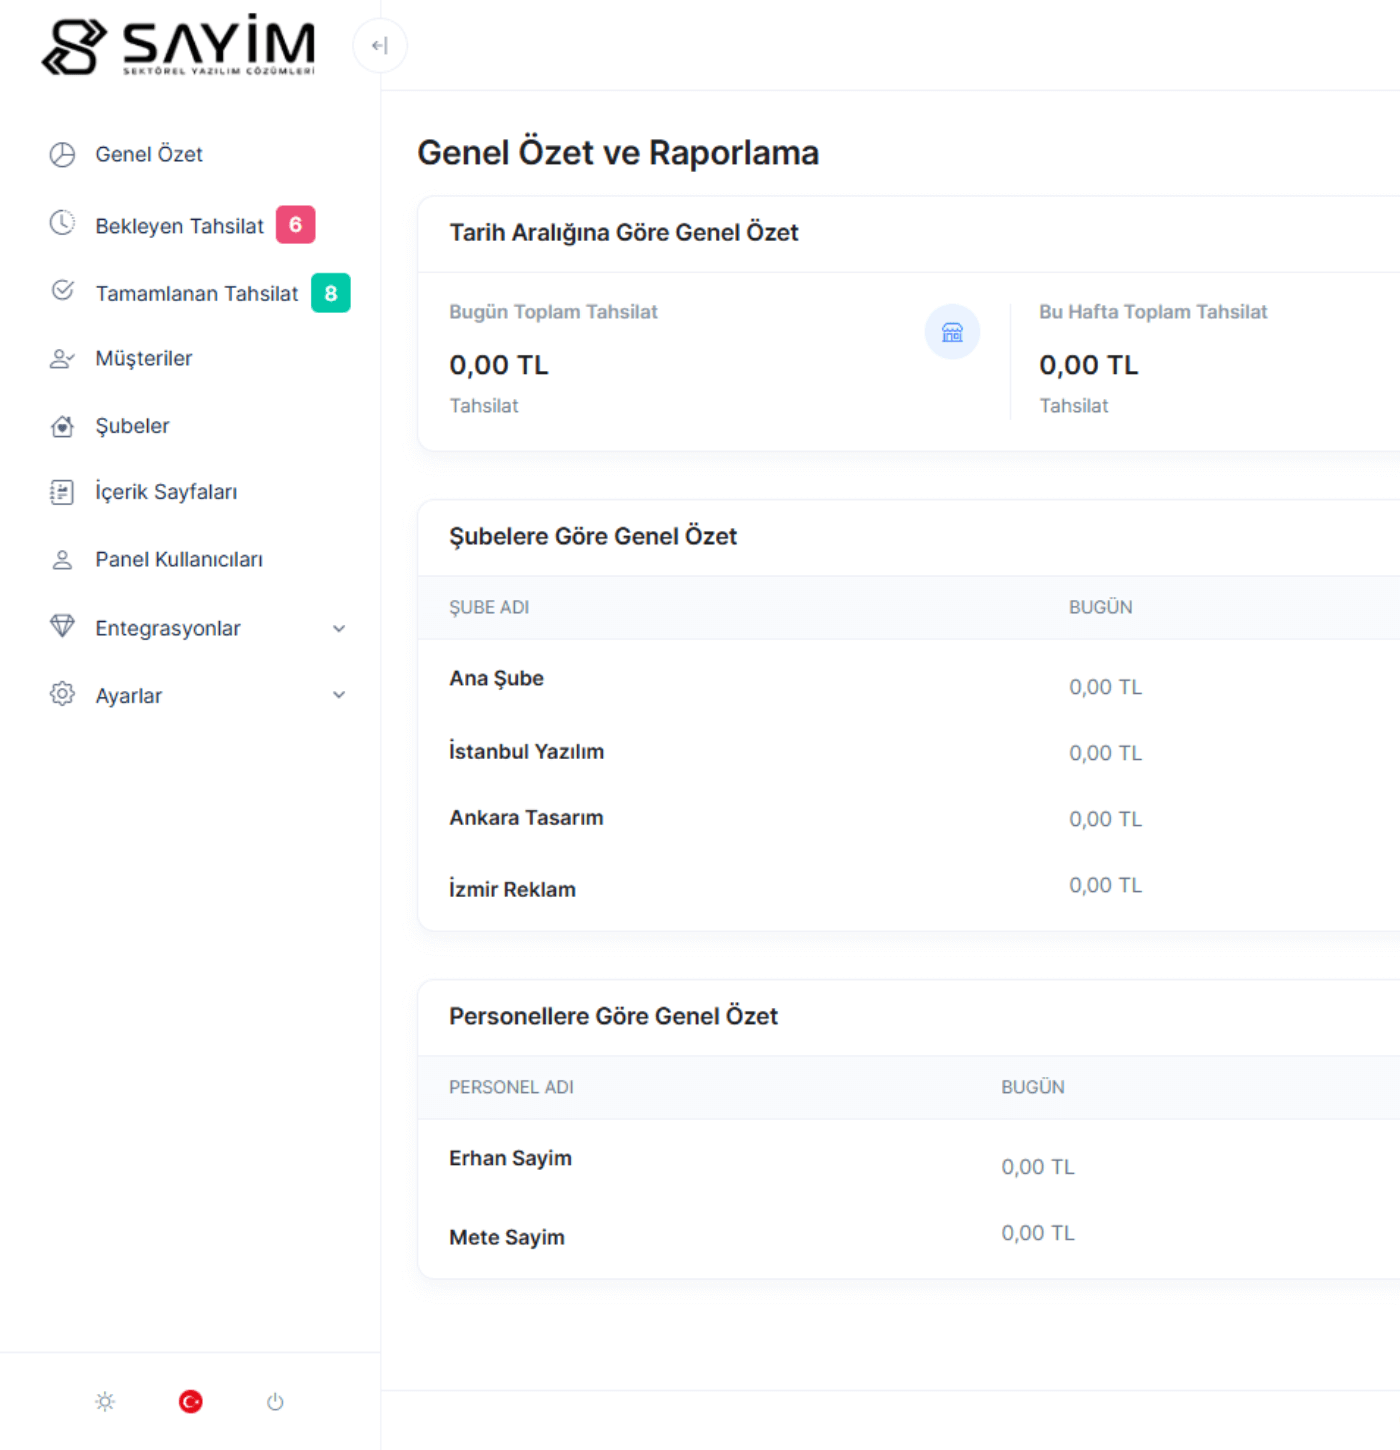1400x1450 pixels.
Task: Click the Sayim logo in the header
Action: [179, 46]
